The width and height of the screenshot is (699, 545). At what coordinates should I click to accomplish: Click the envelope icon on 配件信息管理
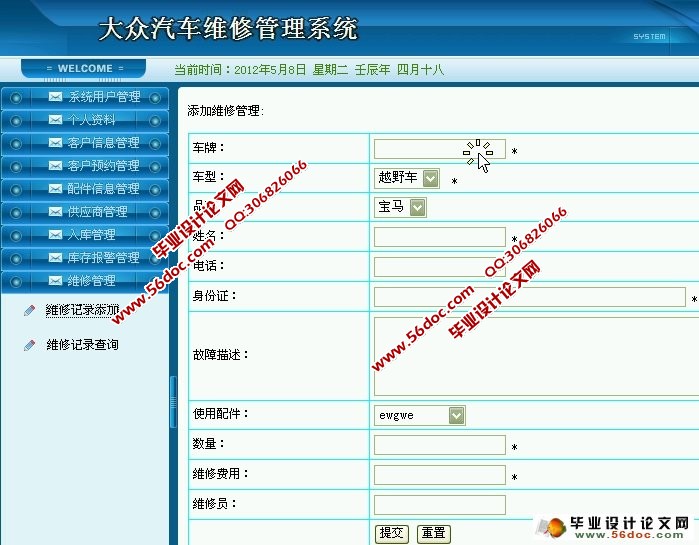point(55,189)
